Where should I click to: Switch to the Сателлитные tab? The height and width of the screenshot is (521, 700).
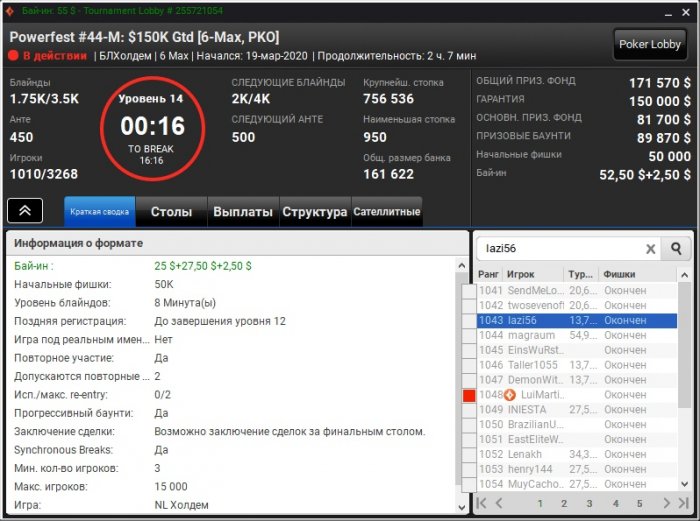coord(387,212)
